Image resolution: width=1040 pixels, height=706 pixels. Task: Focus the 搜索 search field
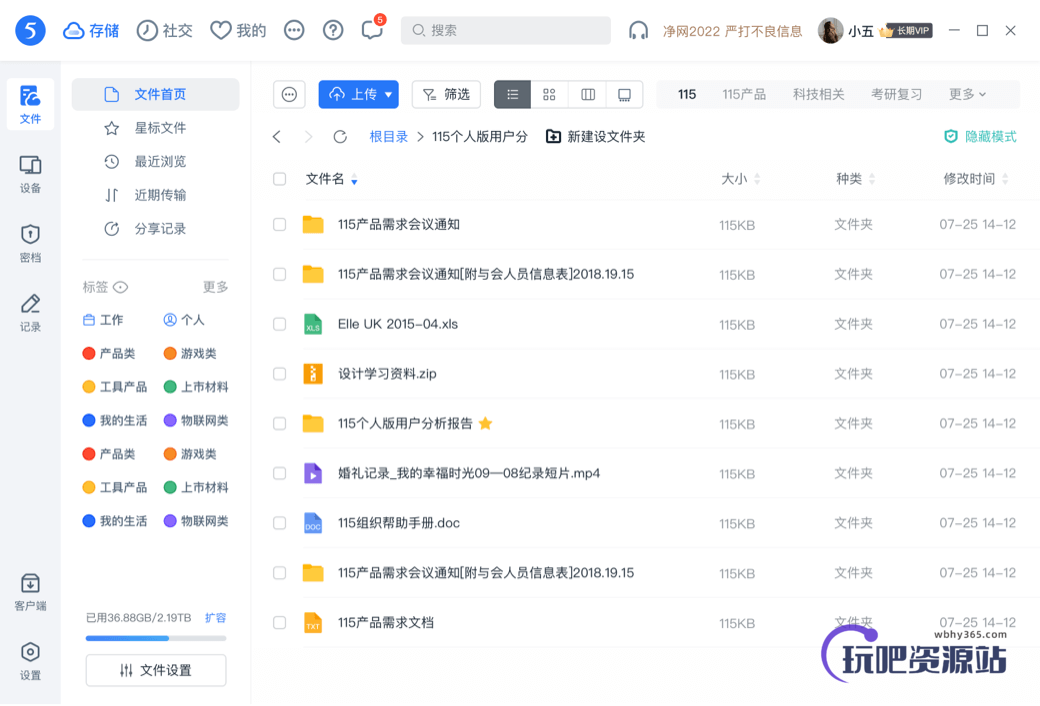tap(505, 31)
